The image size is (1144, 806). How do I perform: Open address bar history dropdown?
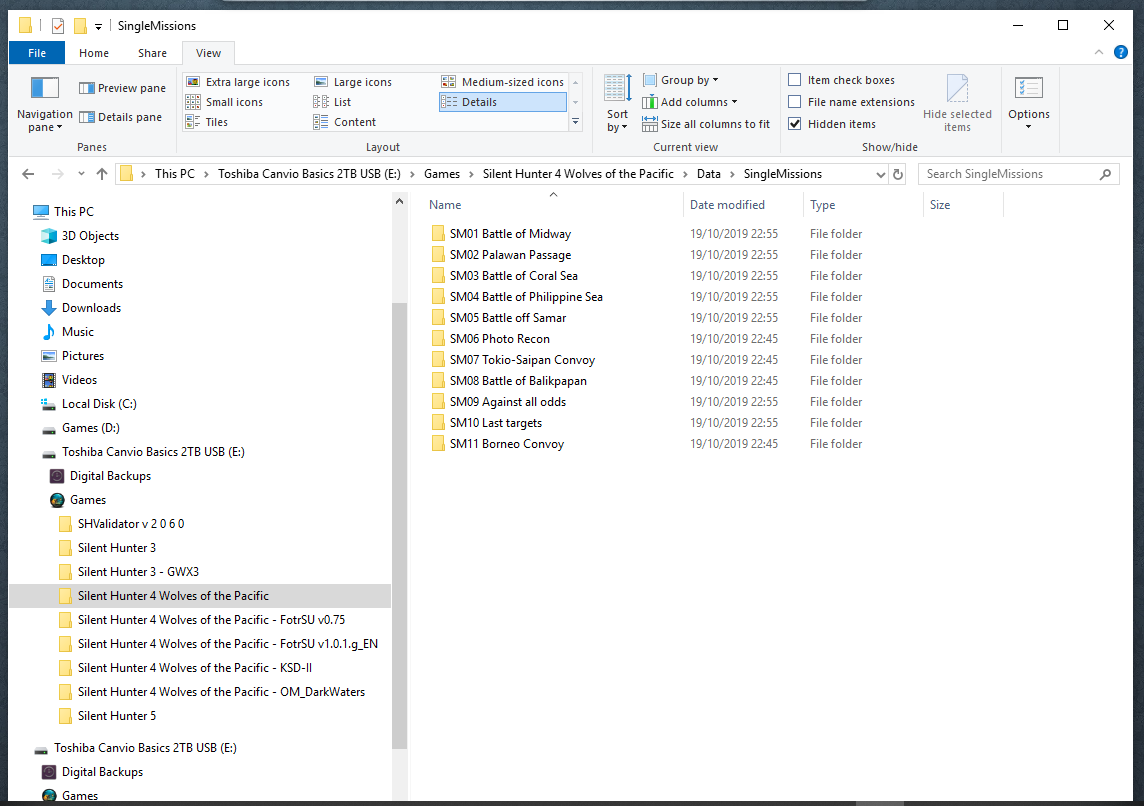point(881,174)
